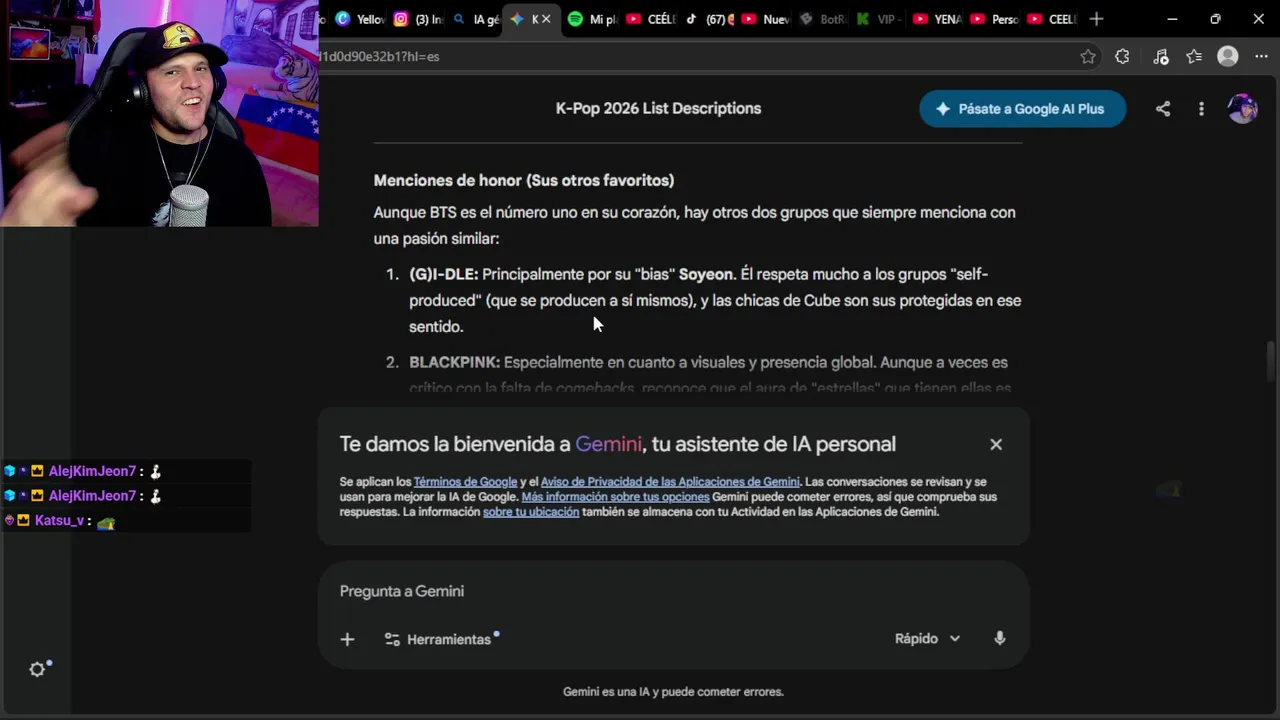Viewport: 1280px width, 720px height.
Task: Open Más información sobre tus opciones link
Action: (x=615, y=497)
